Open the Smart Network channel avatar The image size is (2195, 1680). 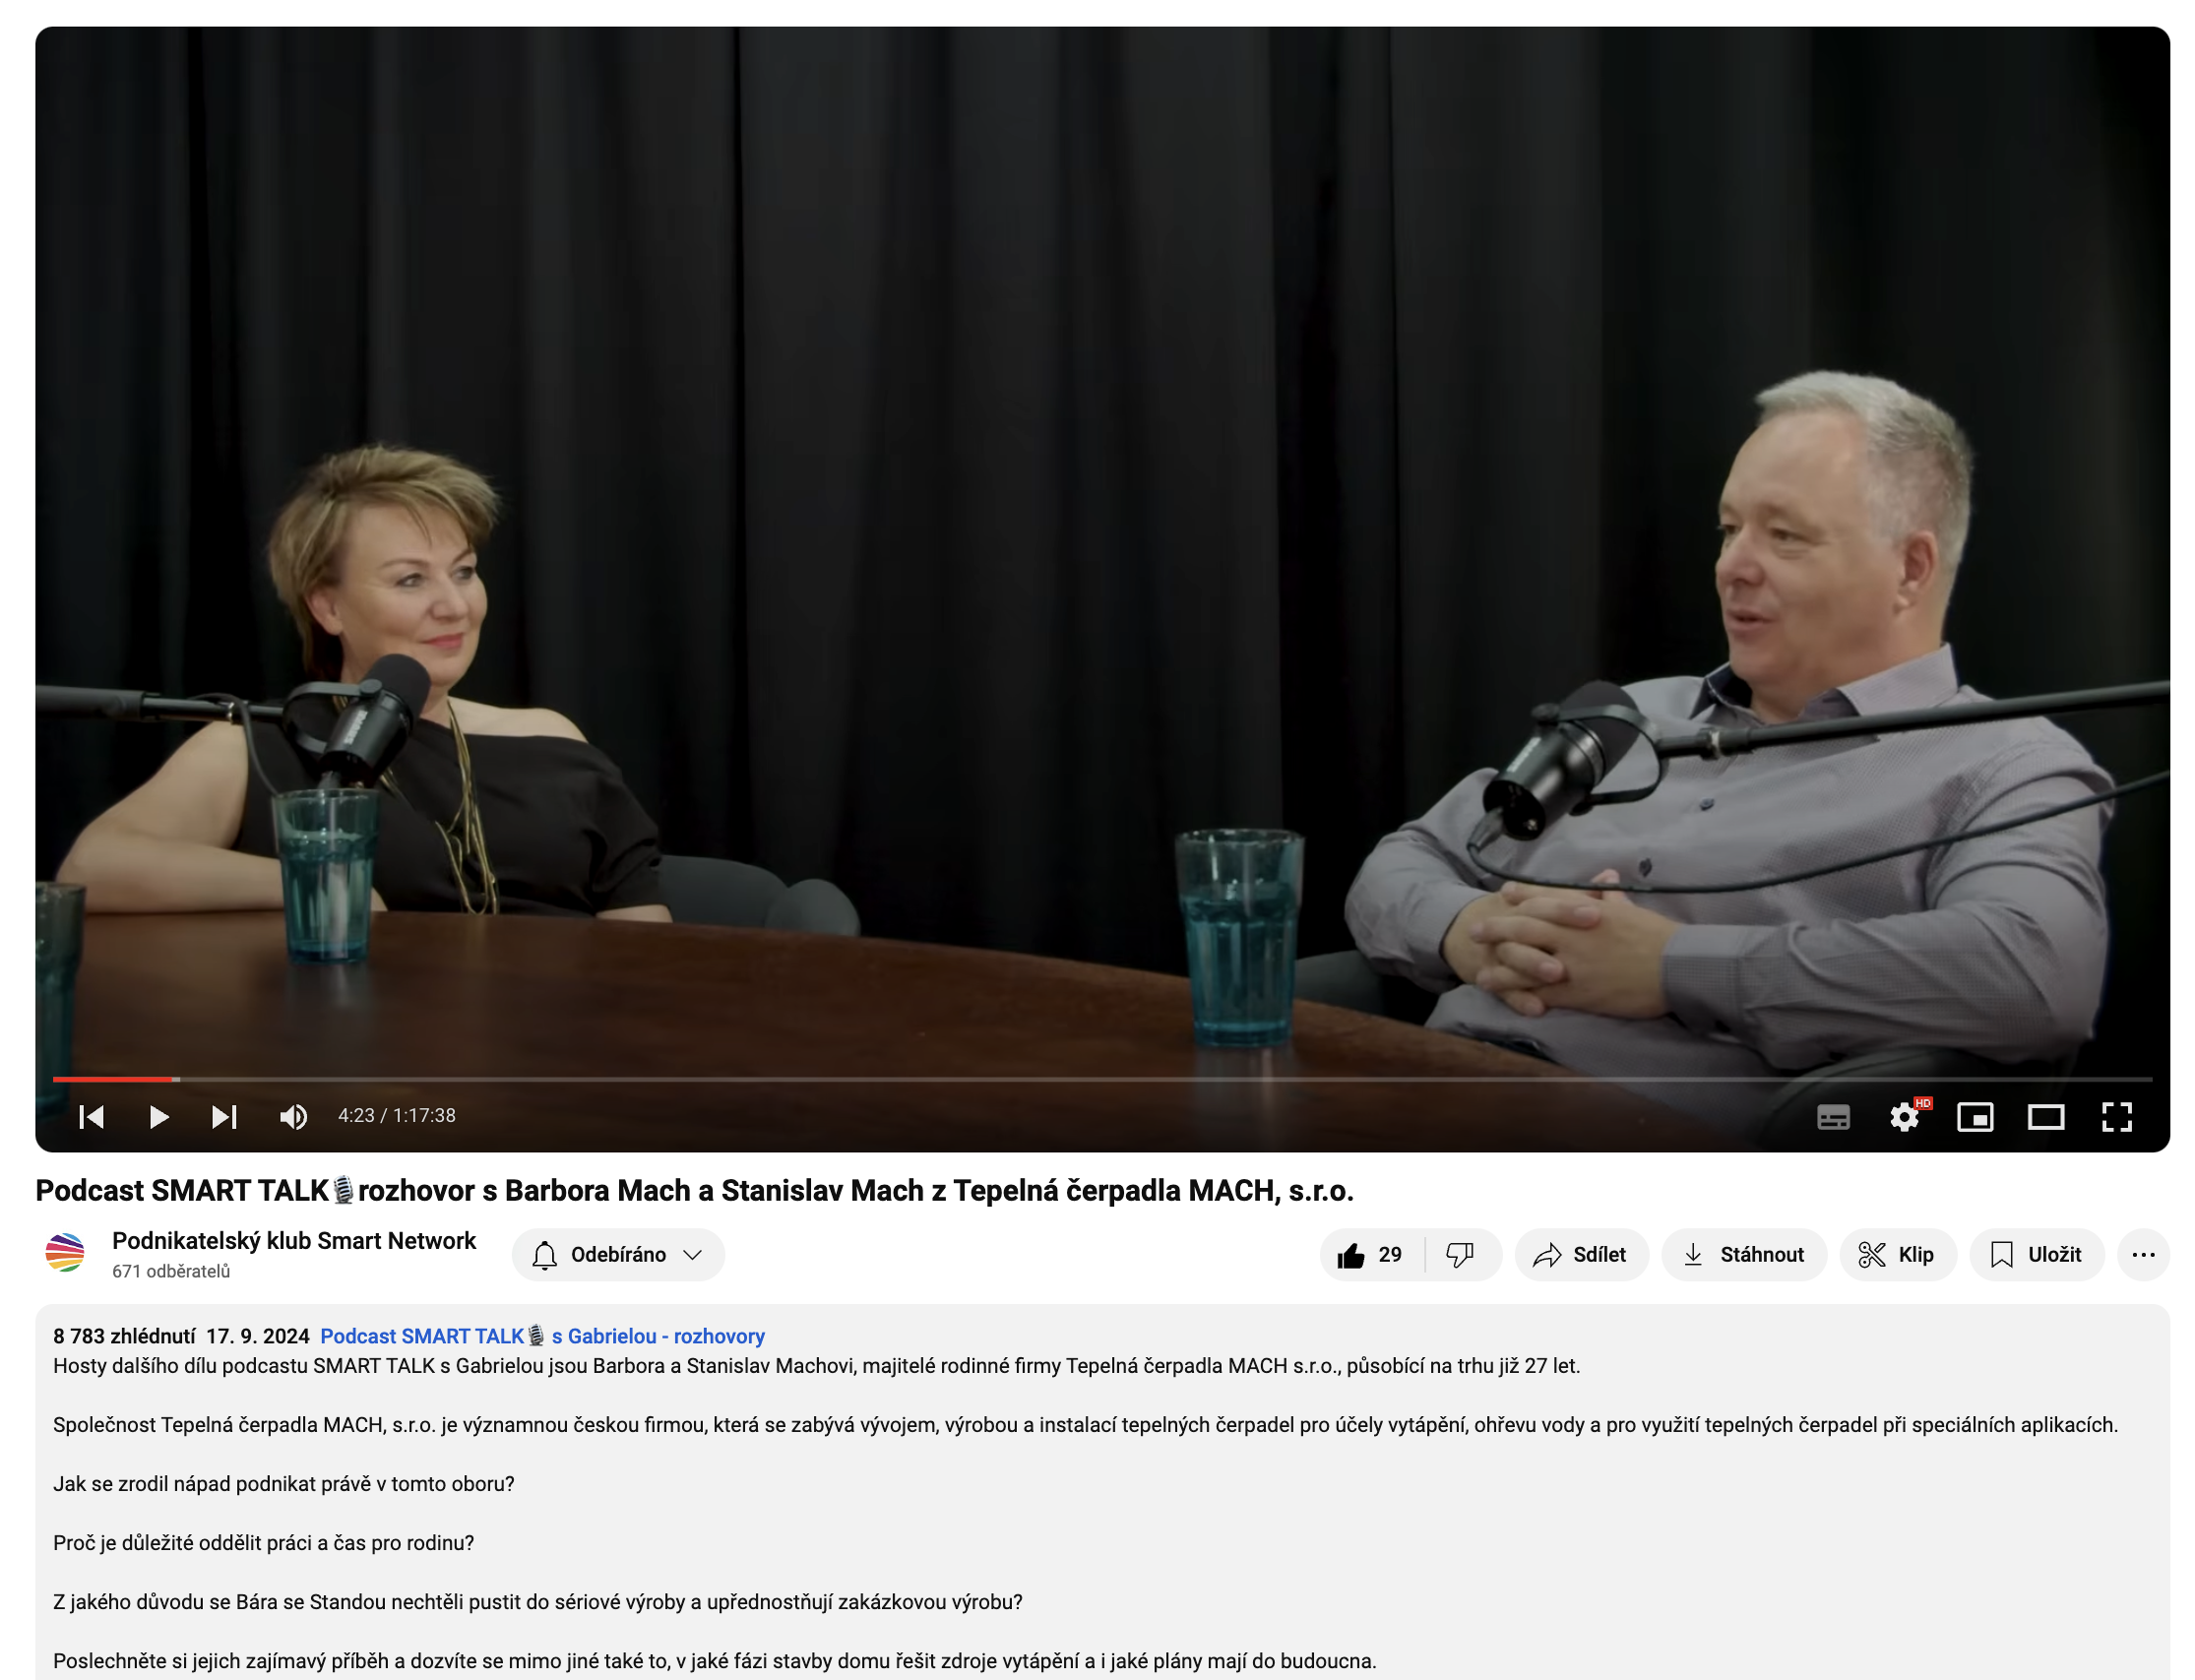click(x=65, y=1253)
